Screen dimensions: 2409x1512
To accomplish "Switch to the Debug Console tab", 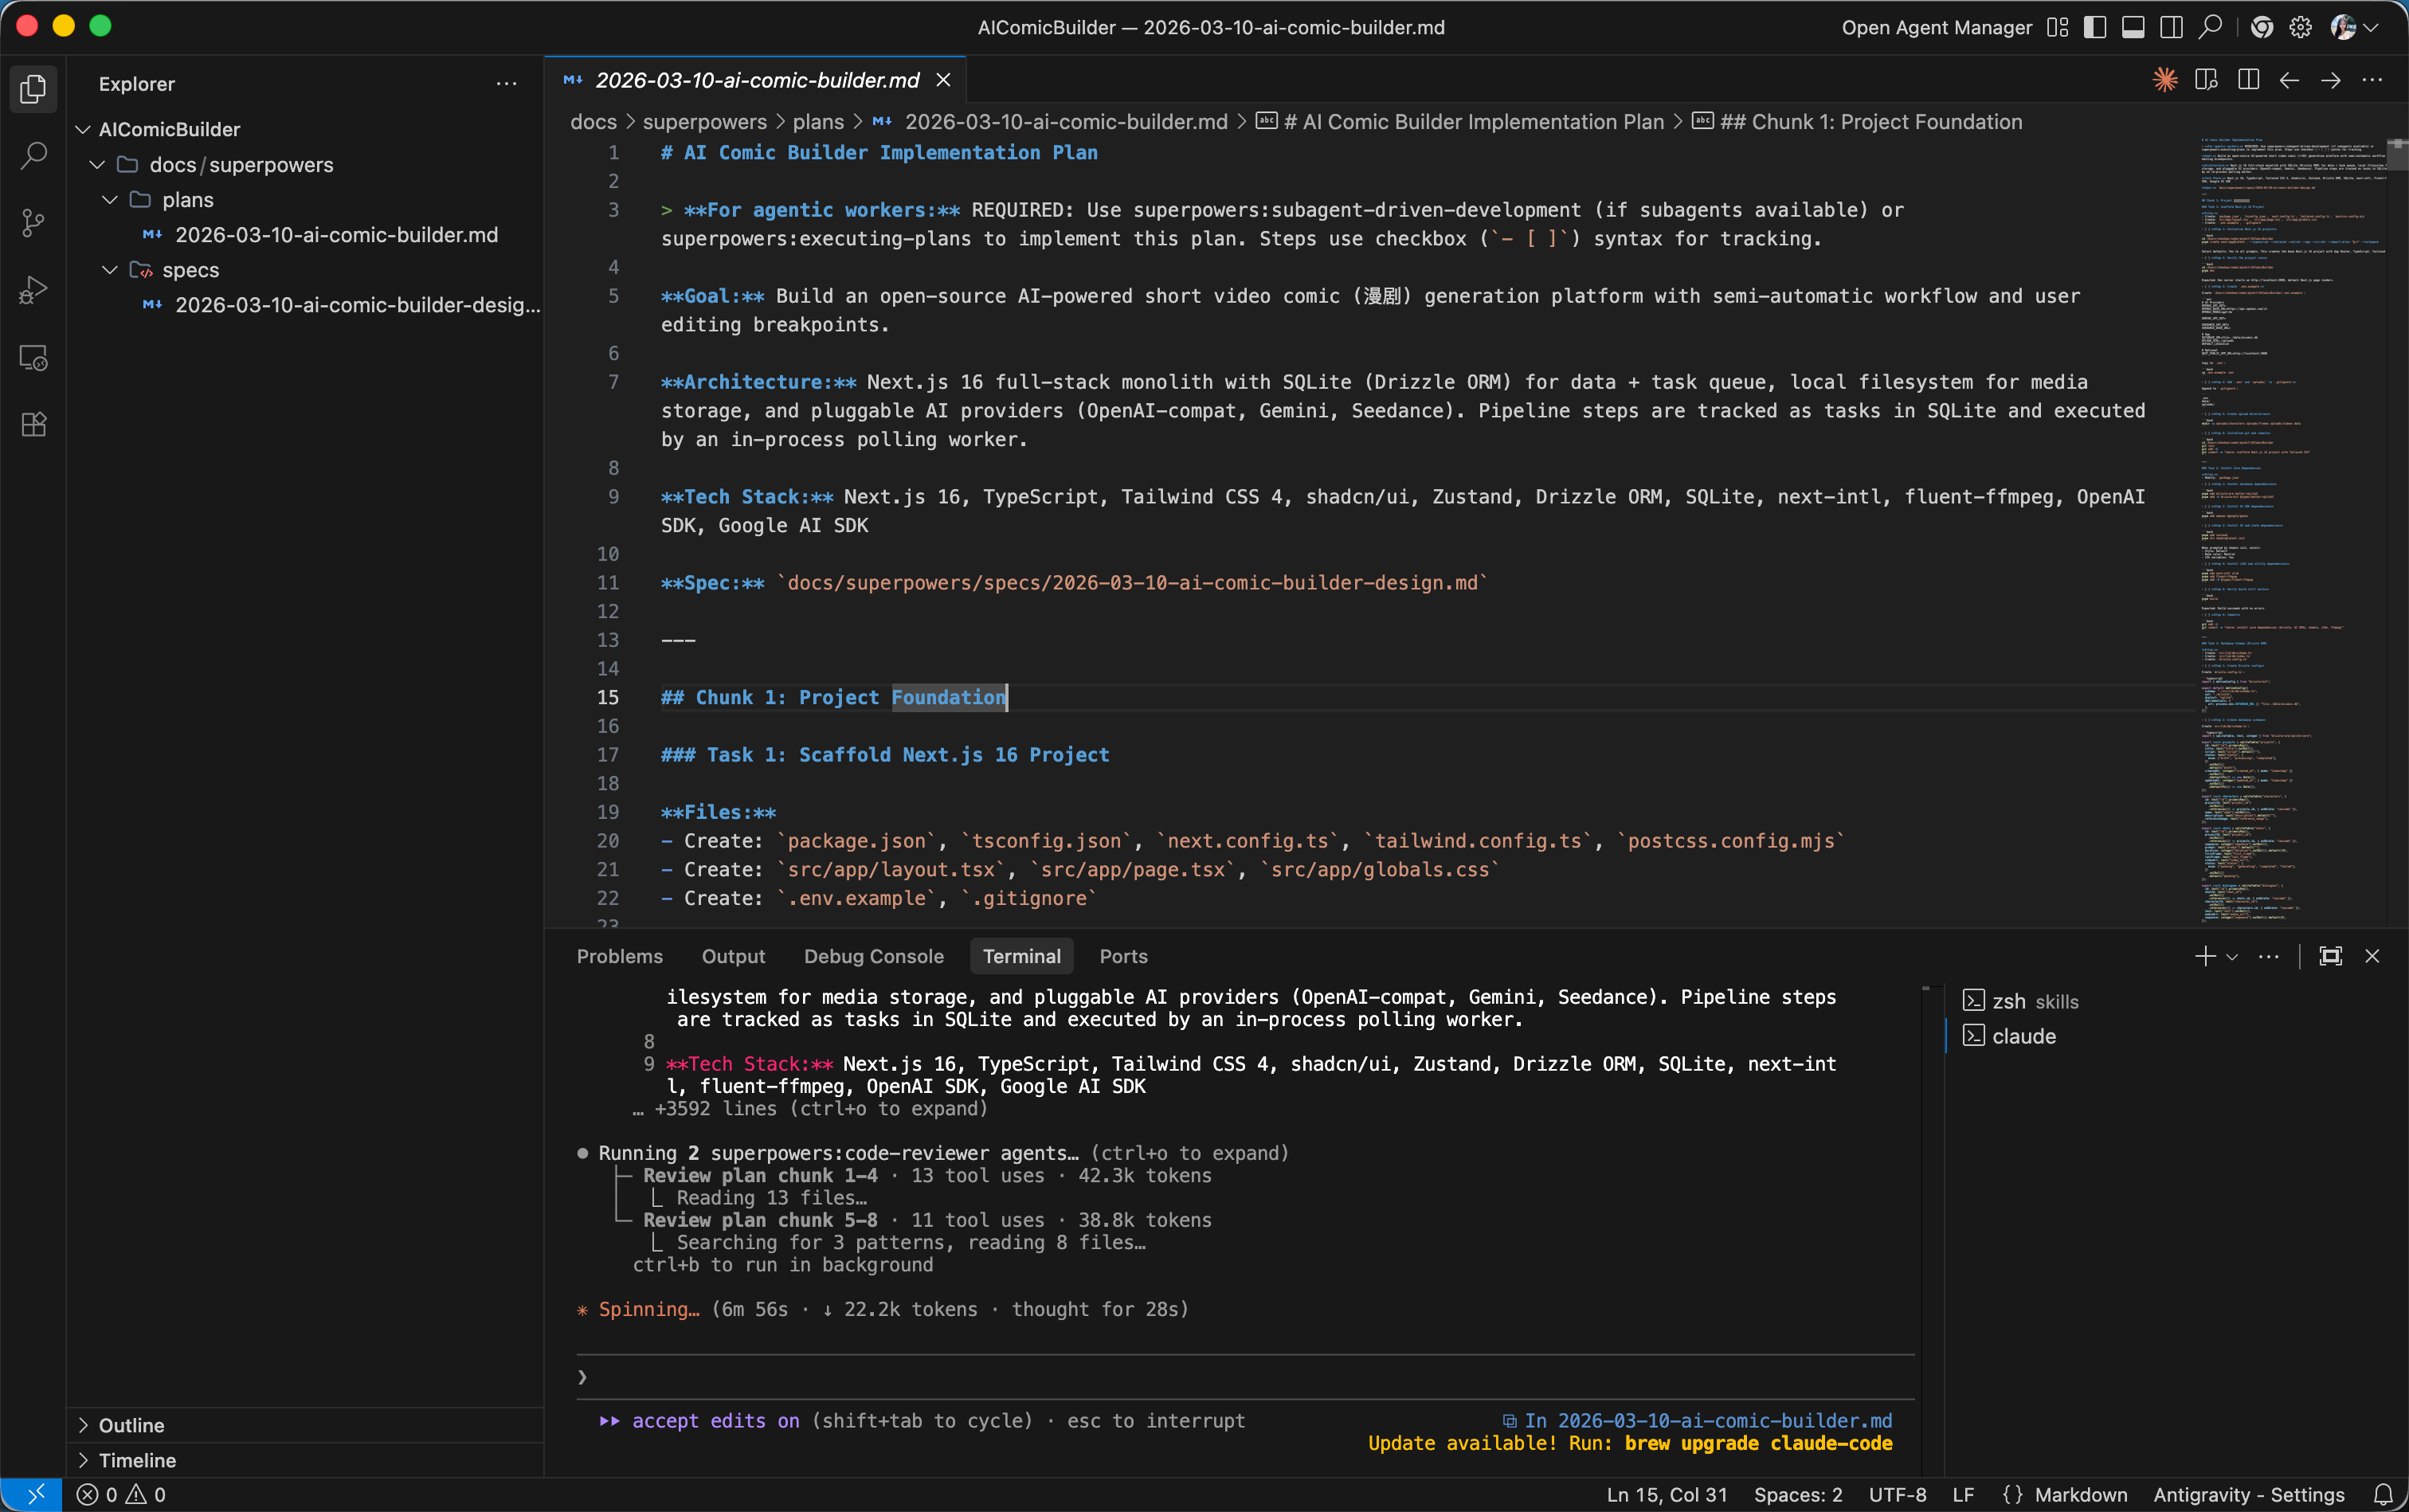I will [x=873, y=956].
